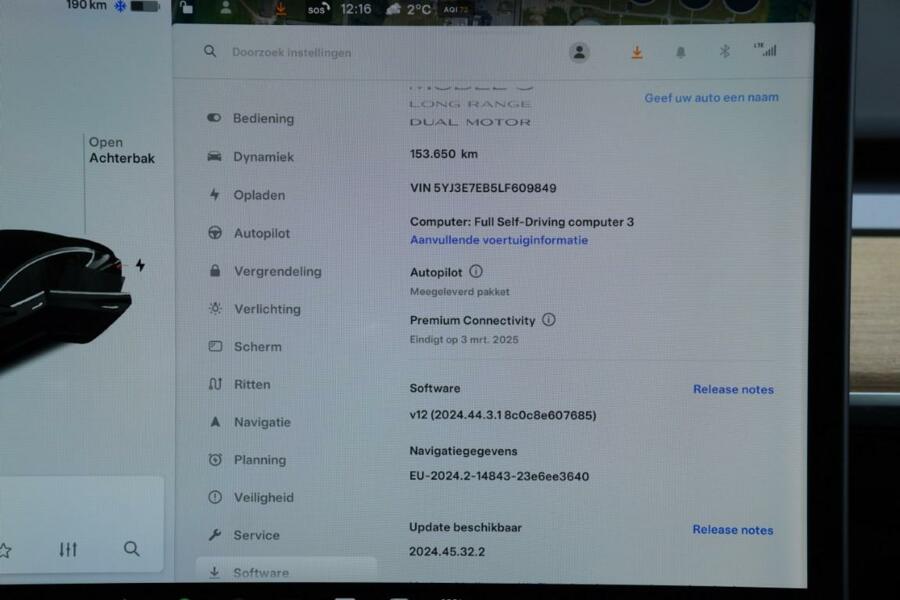Tap the lock icon in top status bar
Viewport: 900px width, 600px height.
(186, 7)
